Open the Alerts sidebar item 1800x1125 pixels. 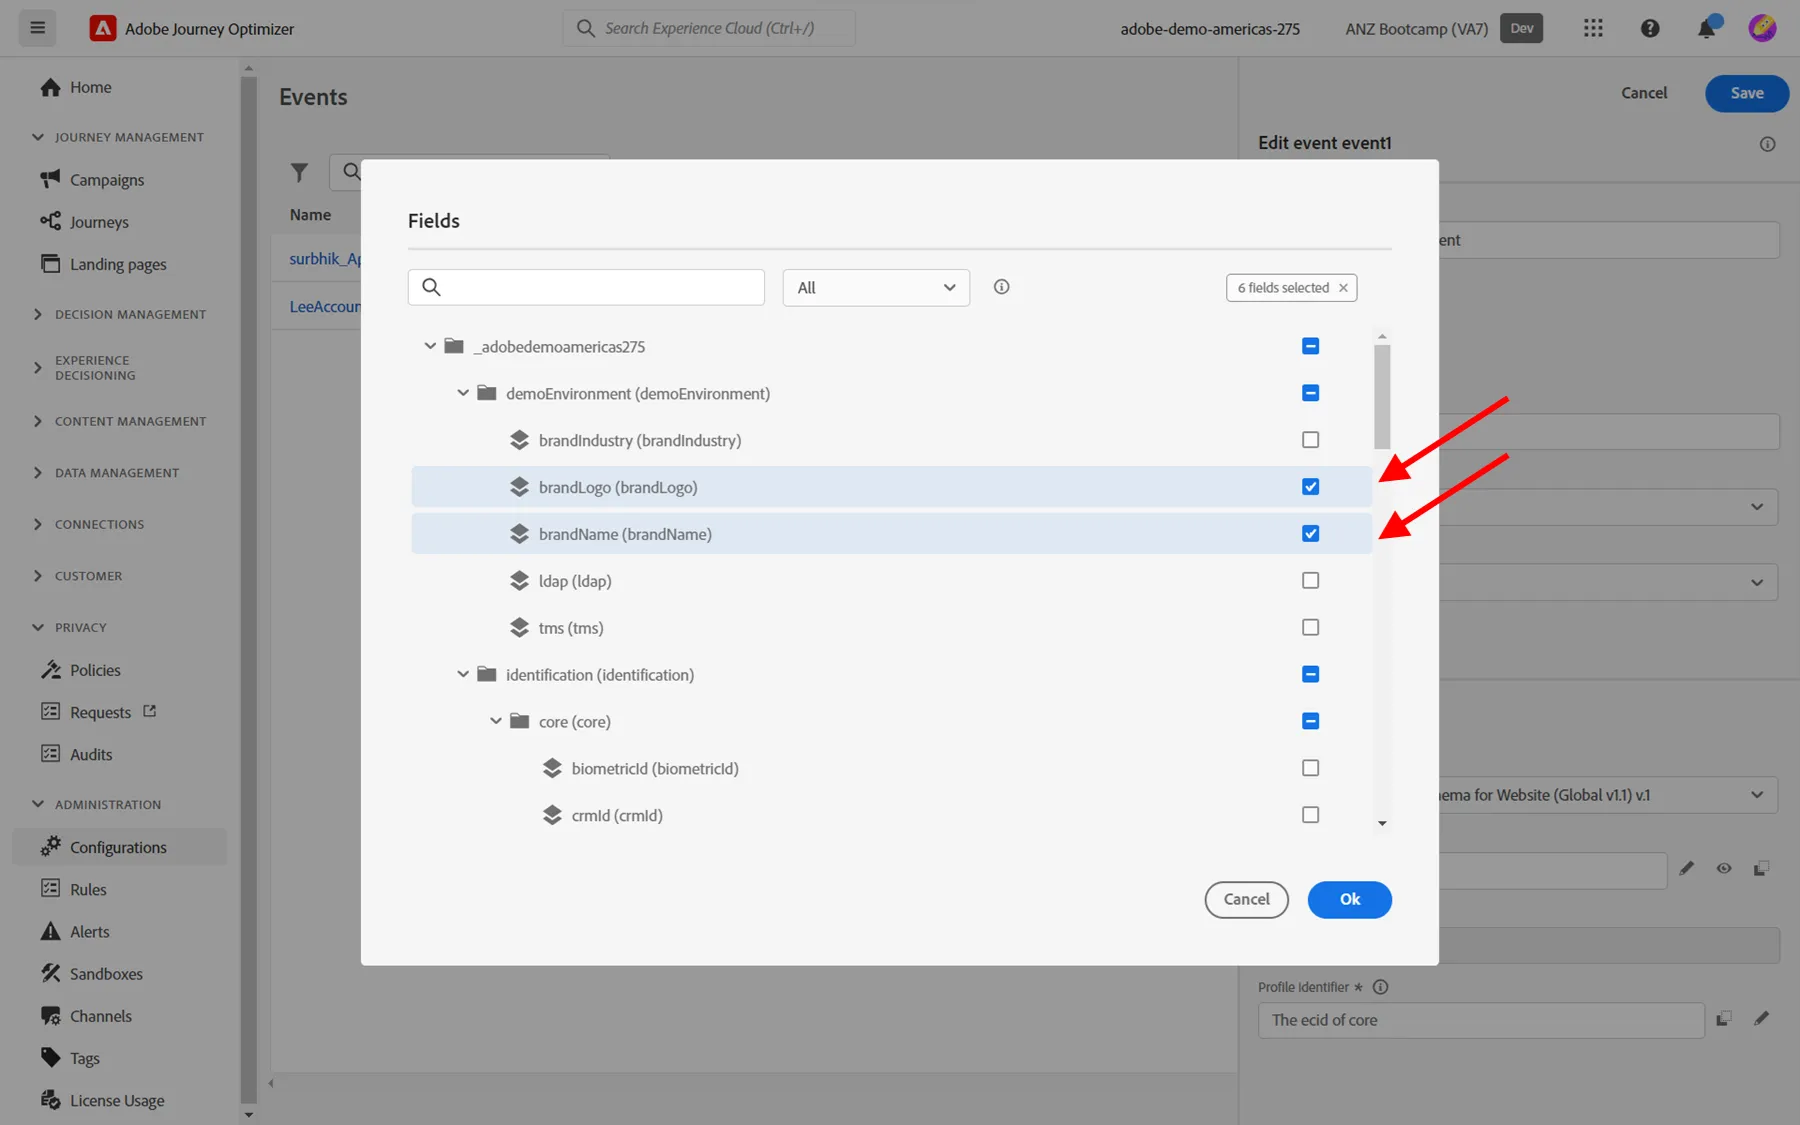[90, 932]
